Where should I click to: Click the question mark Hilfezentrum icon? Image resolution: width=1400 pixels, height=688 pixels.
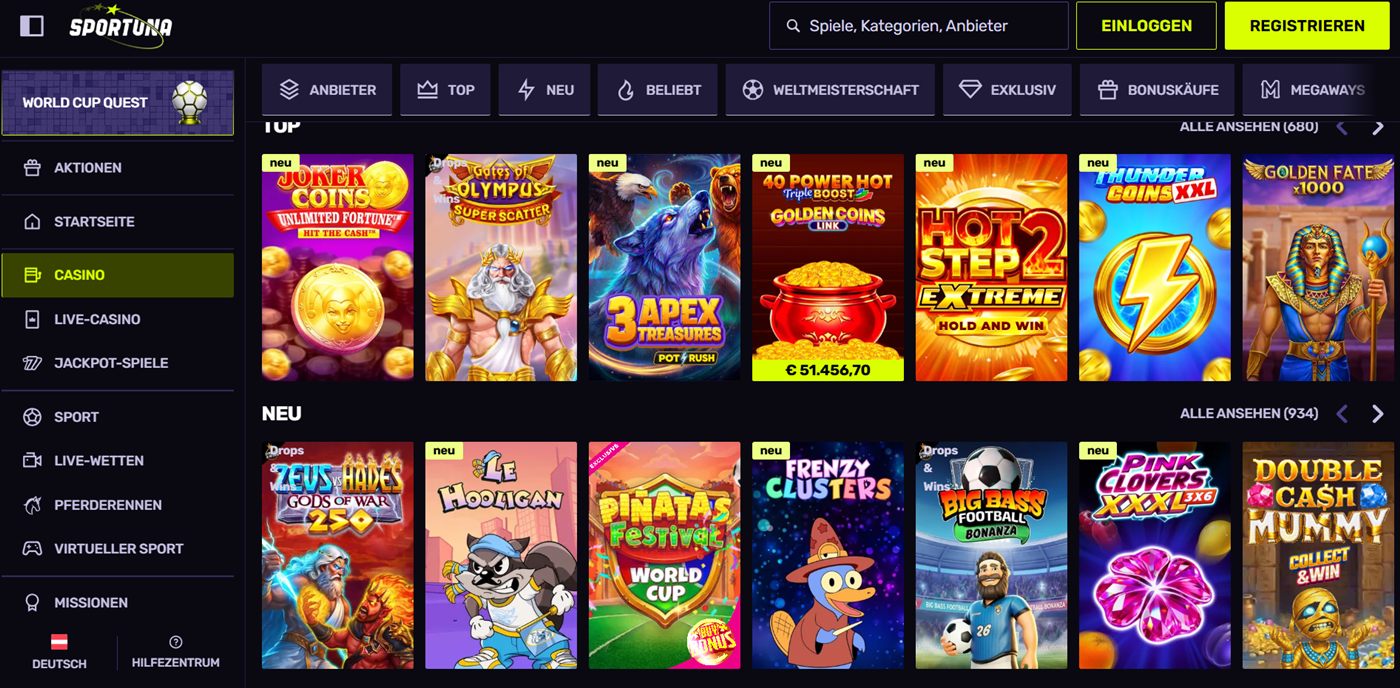tap(176, 642)
